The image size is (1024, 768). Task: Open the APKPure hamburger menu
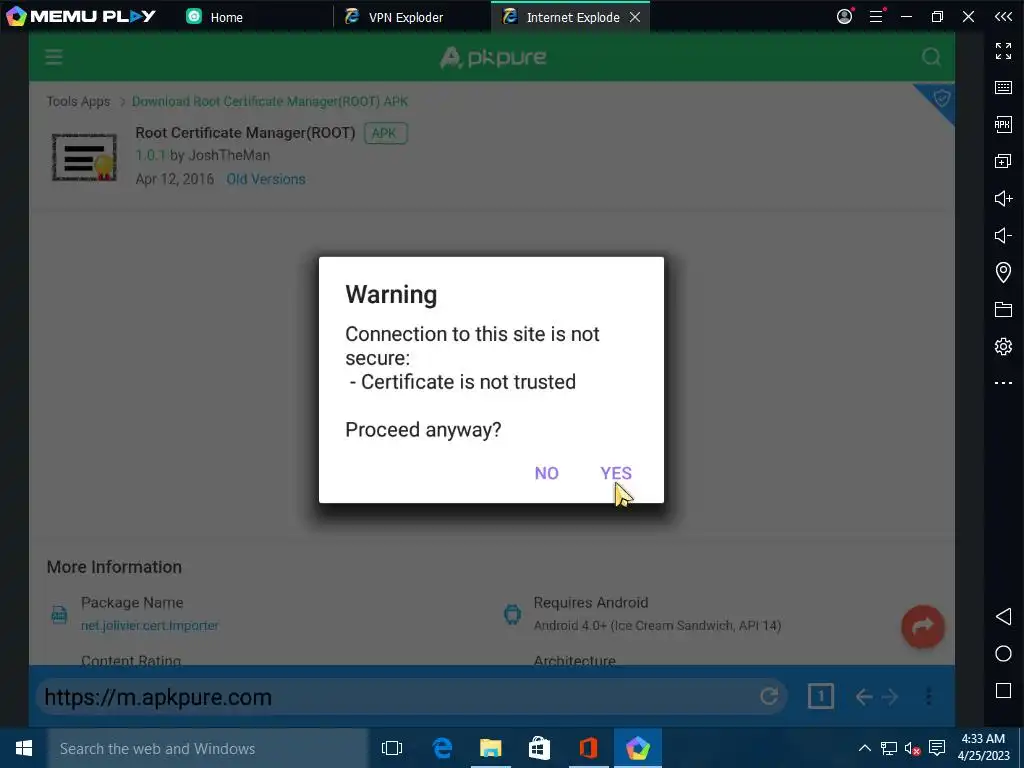point(54,57)
